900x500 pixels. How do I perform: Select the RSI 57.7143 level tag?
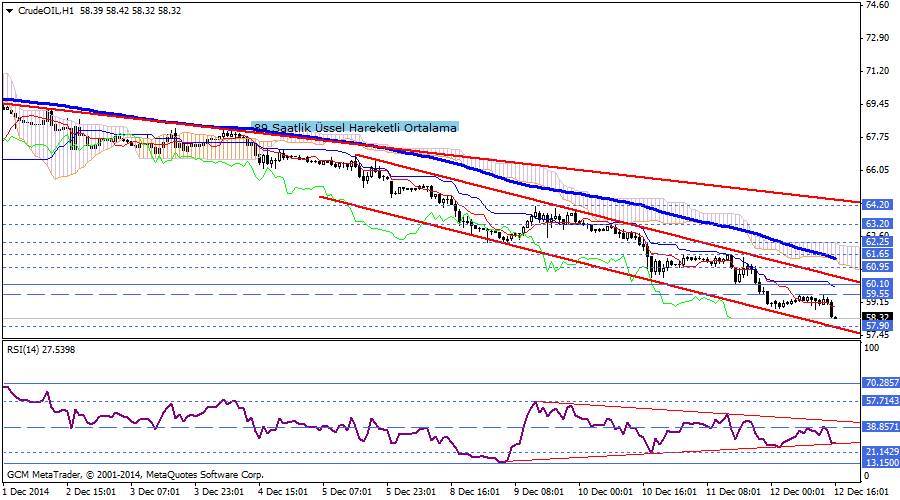pos(879,401)
